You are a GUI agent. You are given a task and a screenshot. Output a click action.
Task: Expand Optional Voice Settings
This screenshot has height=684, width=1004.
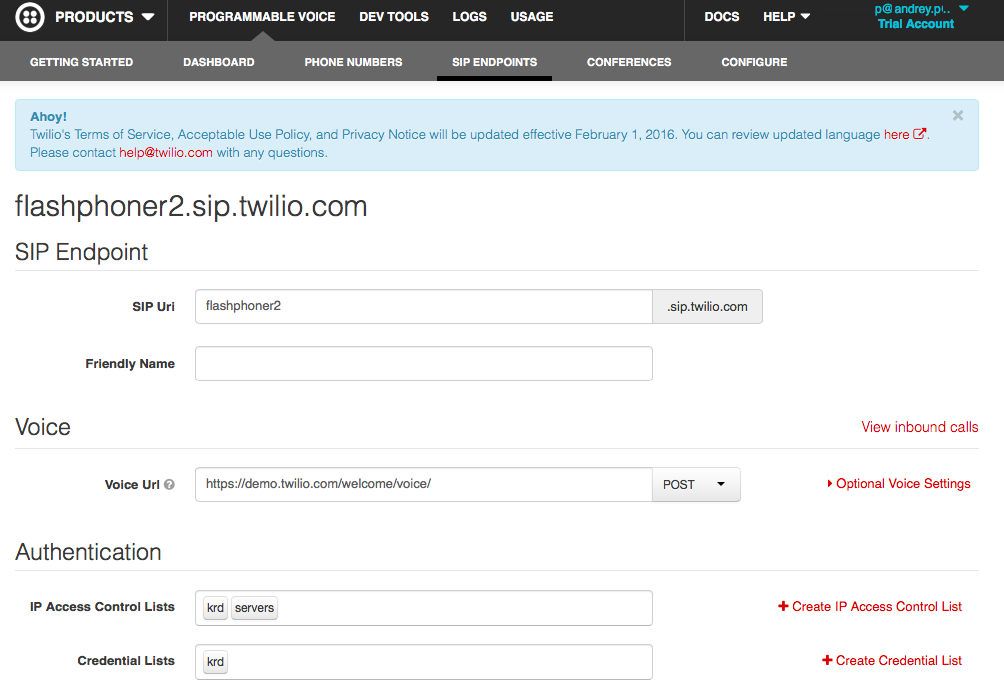point(898,484)
